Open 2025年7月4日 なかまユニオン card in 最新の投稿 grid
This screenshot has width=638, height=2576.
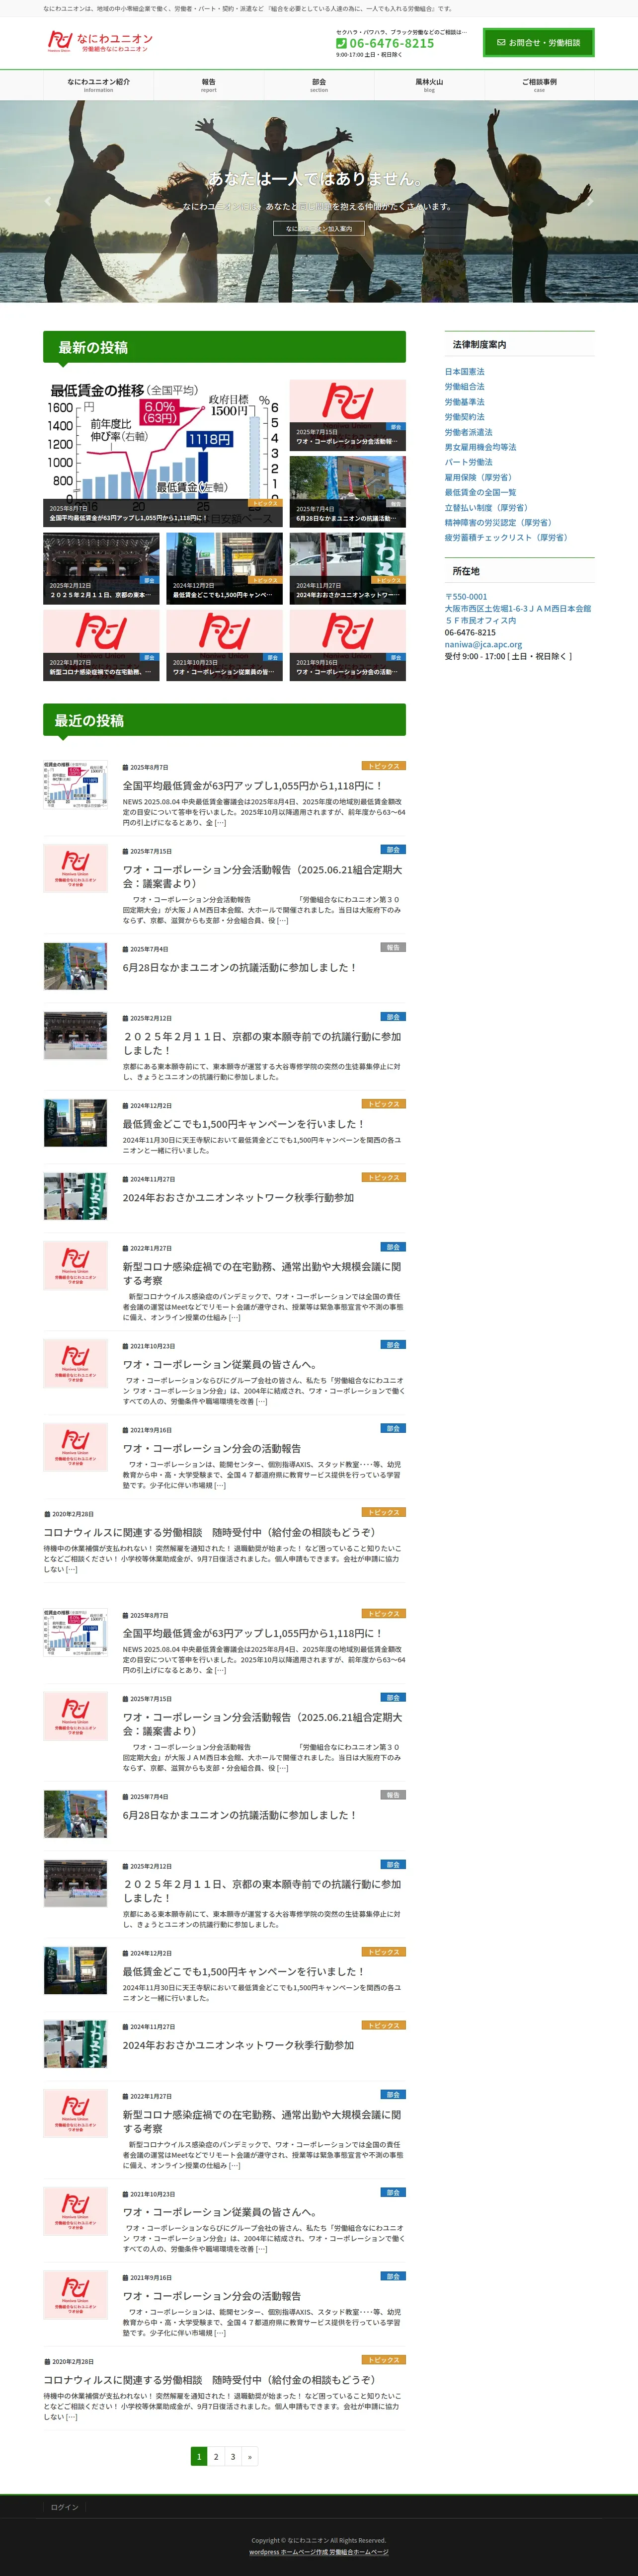point(348,491)
